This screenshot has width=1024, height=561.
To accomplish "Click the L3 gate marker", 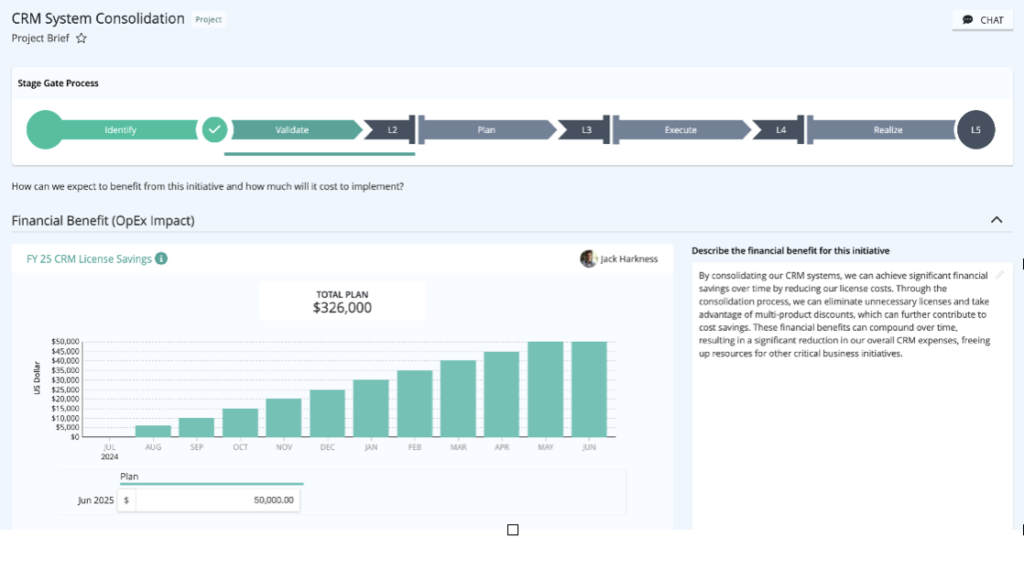I will pyautogui.click(x=586, y=130).
